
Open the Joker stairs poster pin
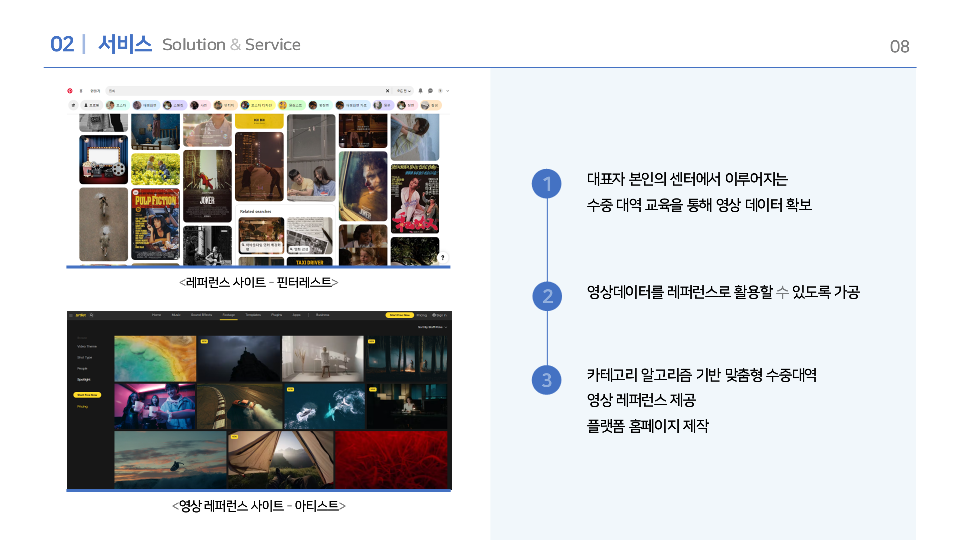click(x=208, y=186)
